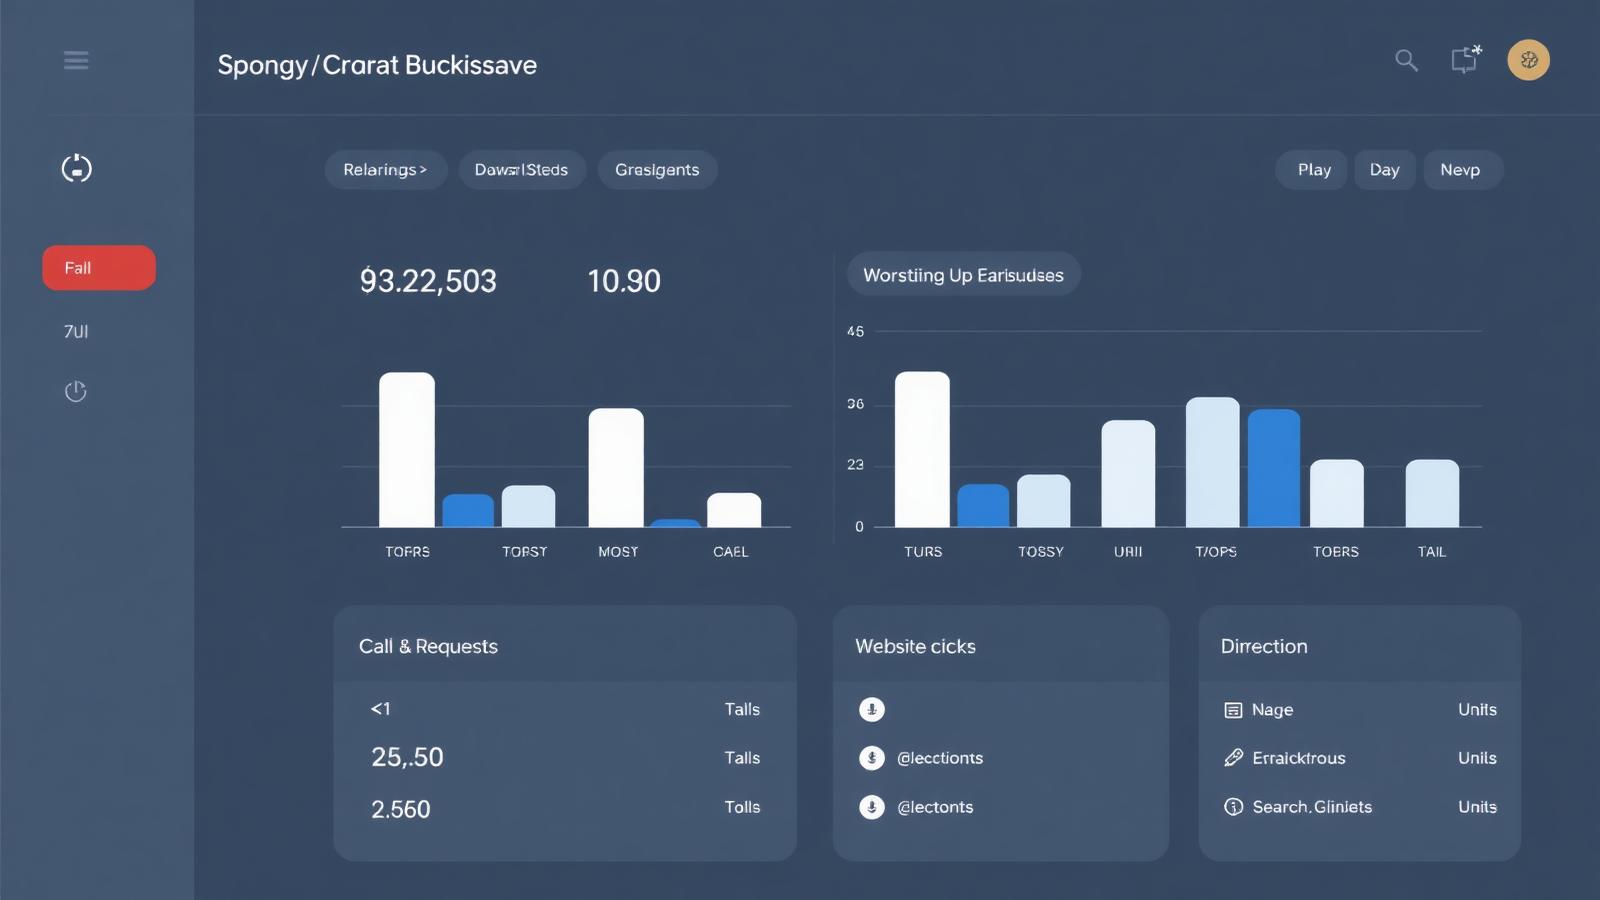Click the icon beside @lectonts
Viewport: 1600px width, 900px height.
point(872,807)
